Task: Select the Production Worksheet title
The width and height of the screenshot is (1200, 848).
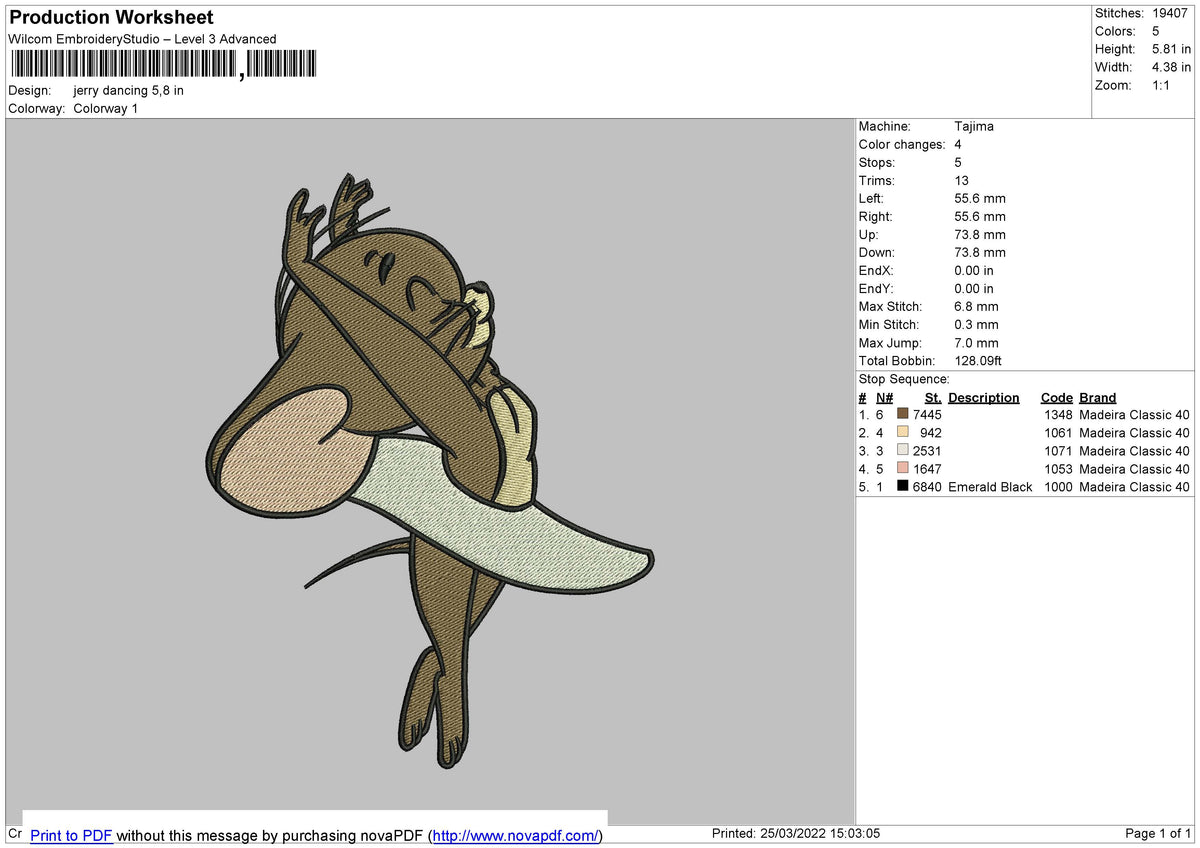Action: (x=111, y=17)
